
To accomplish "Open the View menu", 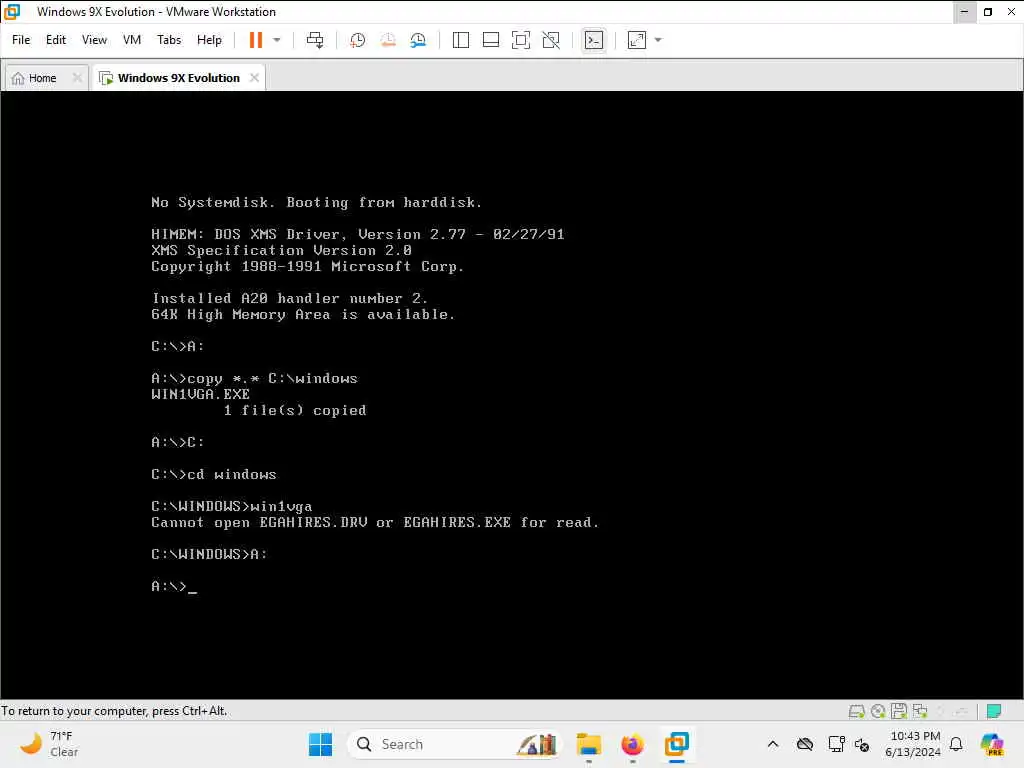I will pyautogui.click(x=94, y=40).
